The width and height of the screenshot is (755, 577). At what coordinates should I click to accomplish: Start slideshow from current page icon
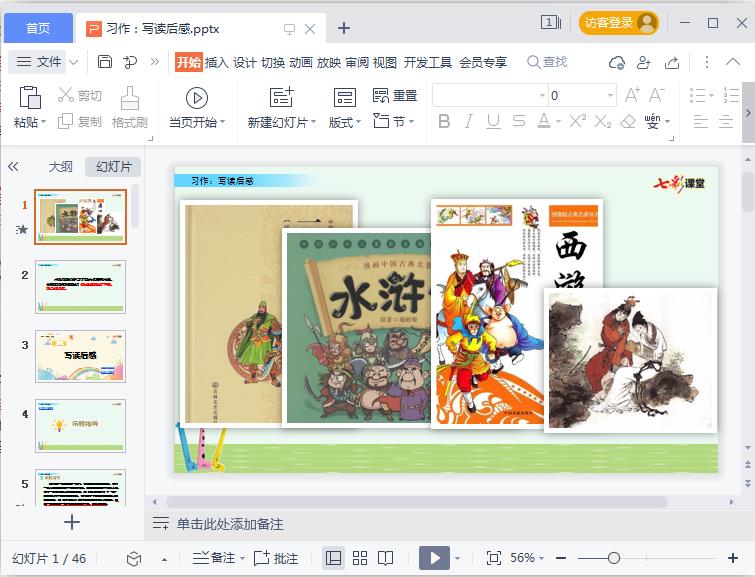pyautogui.click(x=197, y=98)
